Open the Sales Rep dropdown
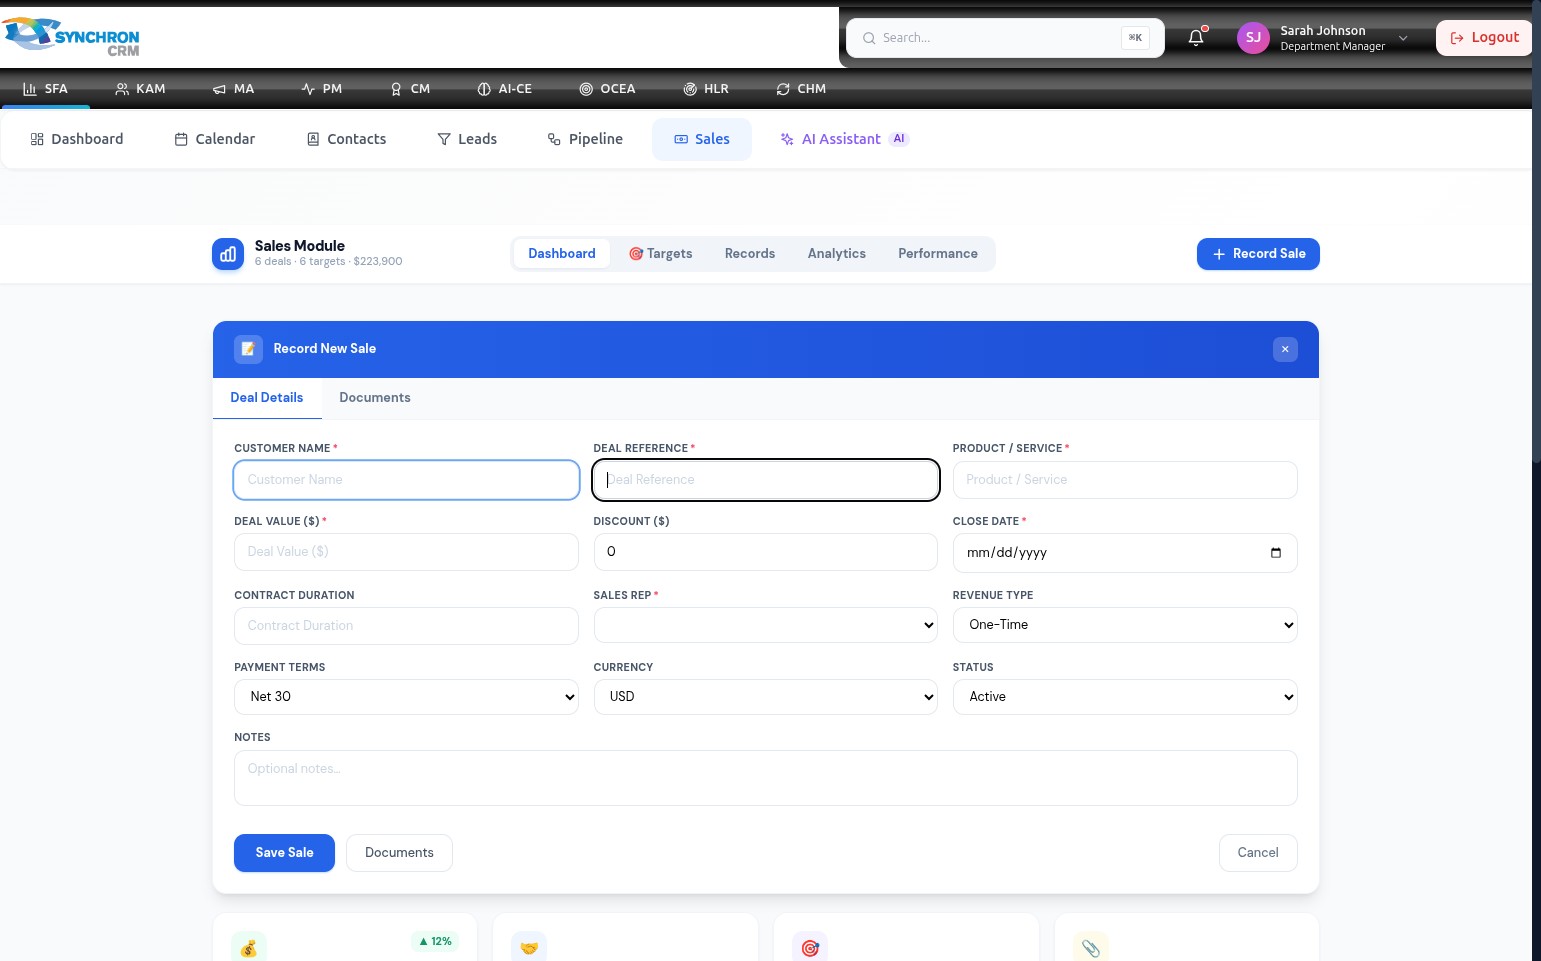1541x961 pixels. click(766, 625)
